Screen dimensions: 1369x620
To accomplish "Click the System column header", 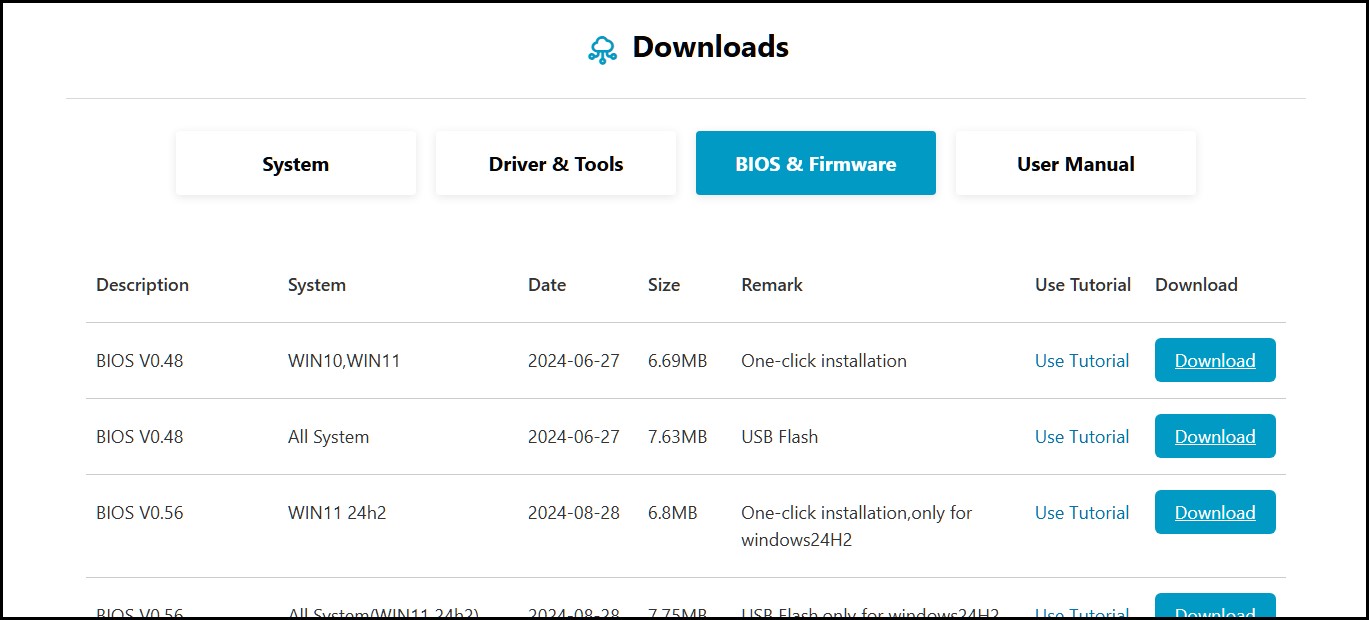I will pos(317,285).
